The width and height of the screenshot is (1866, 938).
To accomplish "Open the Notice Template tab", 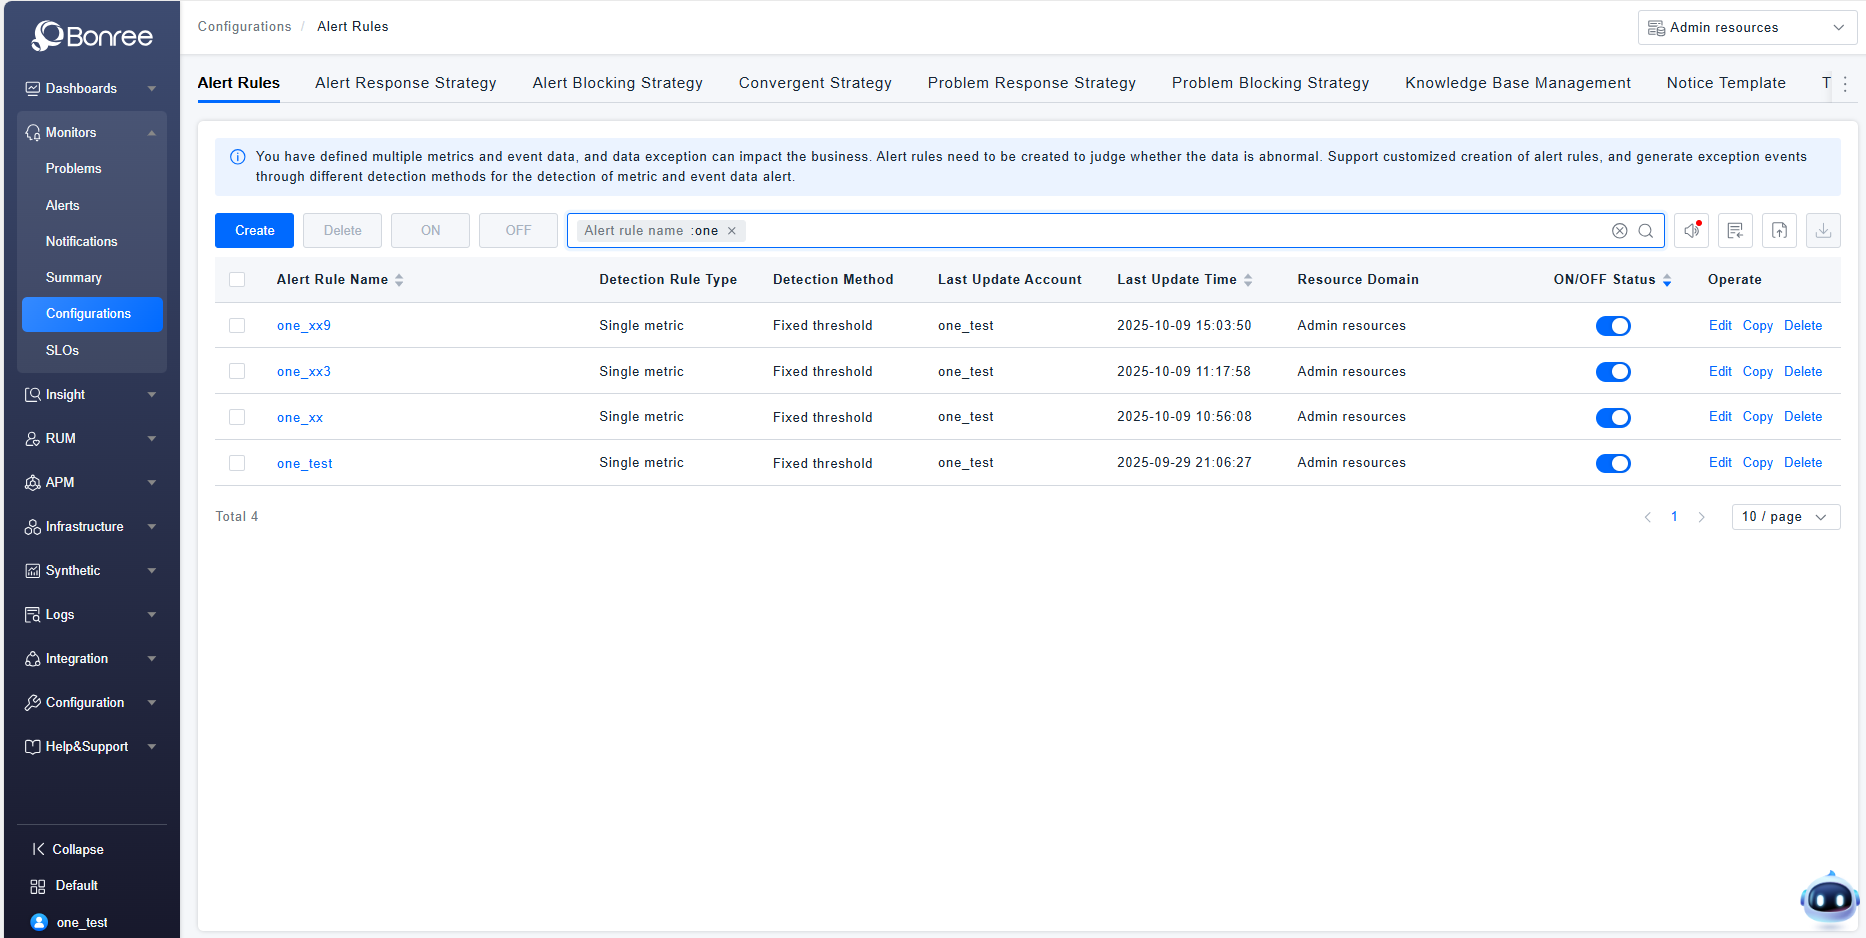I will pos(1725,83).
